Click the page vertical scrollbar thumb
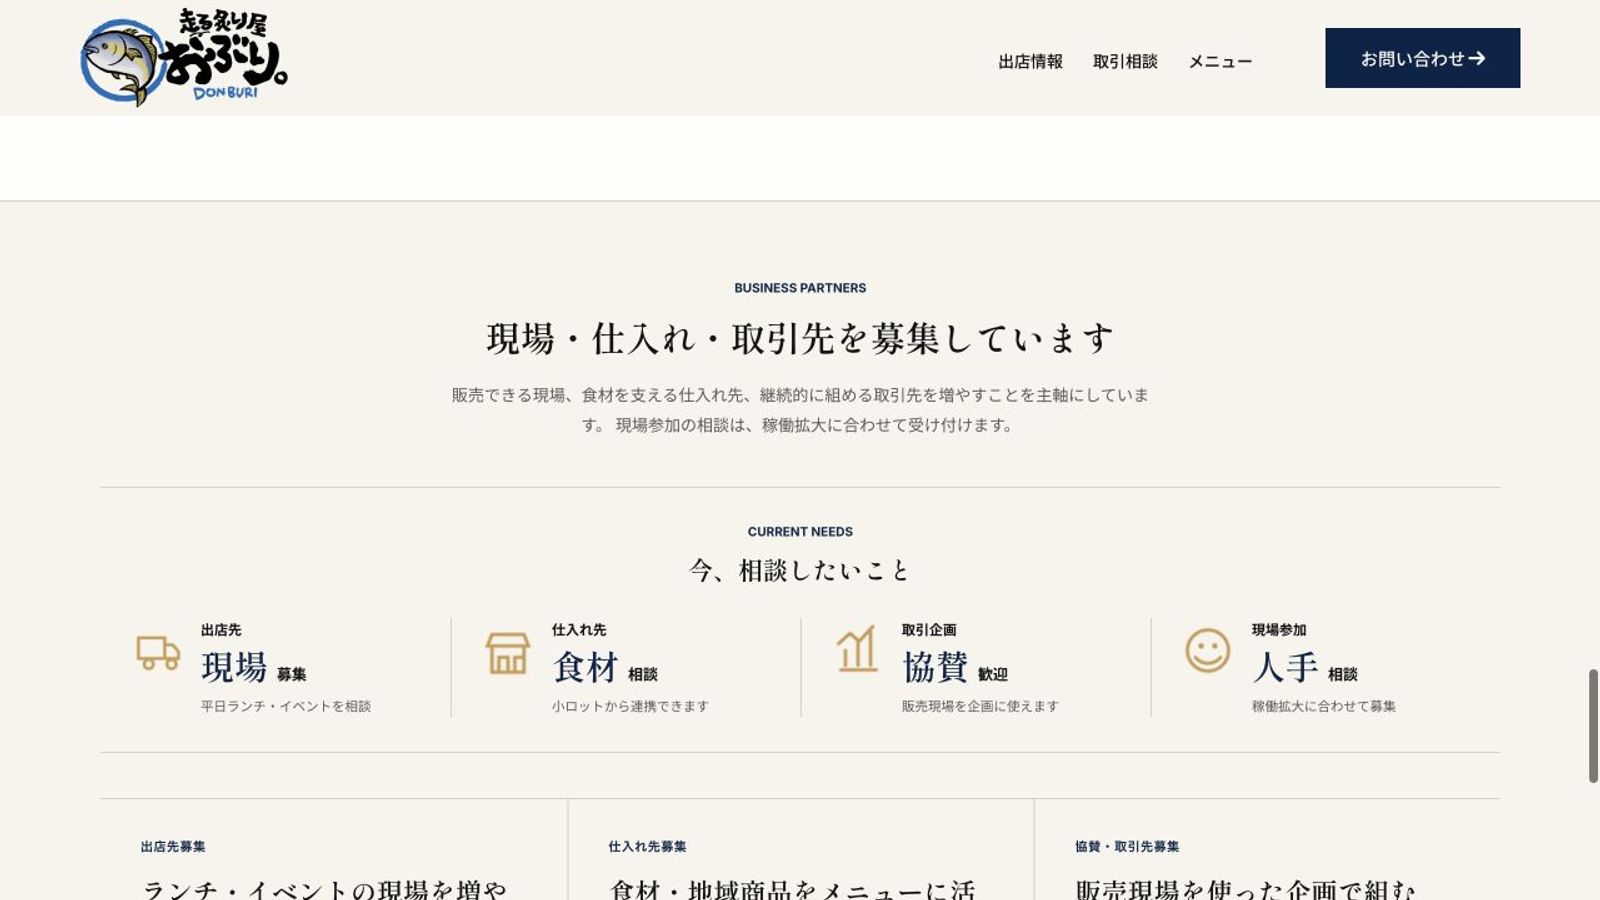 [1593, 726]
